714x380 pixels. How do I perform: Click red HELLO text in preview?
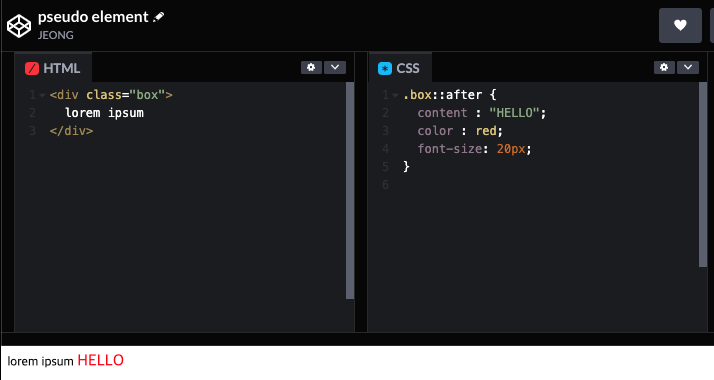tap(101, 360)
